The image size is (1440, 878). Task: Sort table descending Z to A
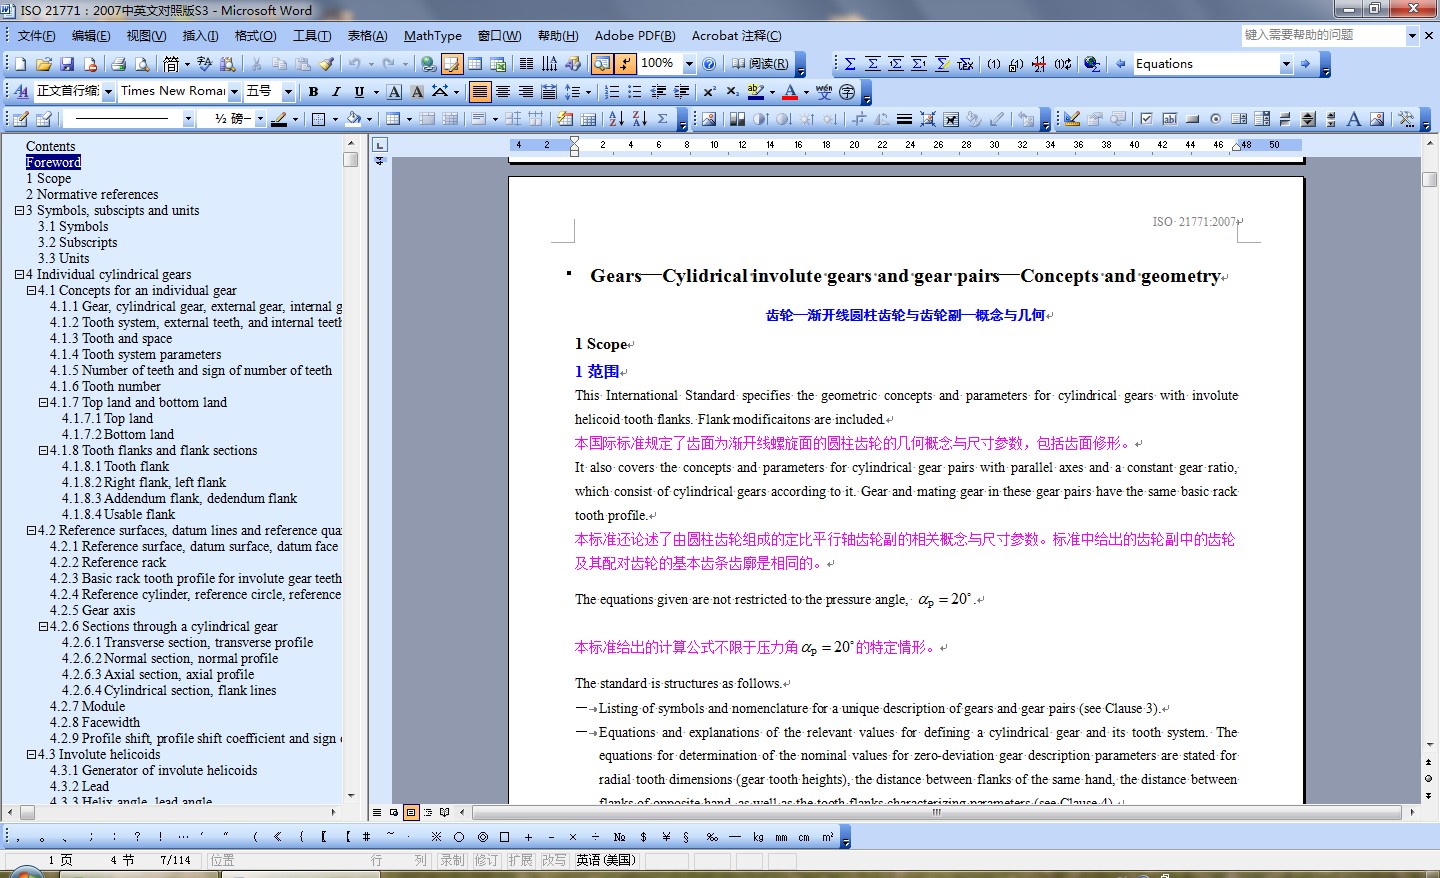pos(639,119)
